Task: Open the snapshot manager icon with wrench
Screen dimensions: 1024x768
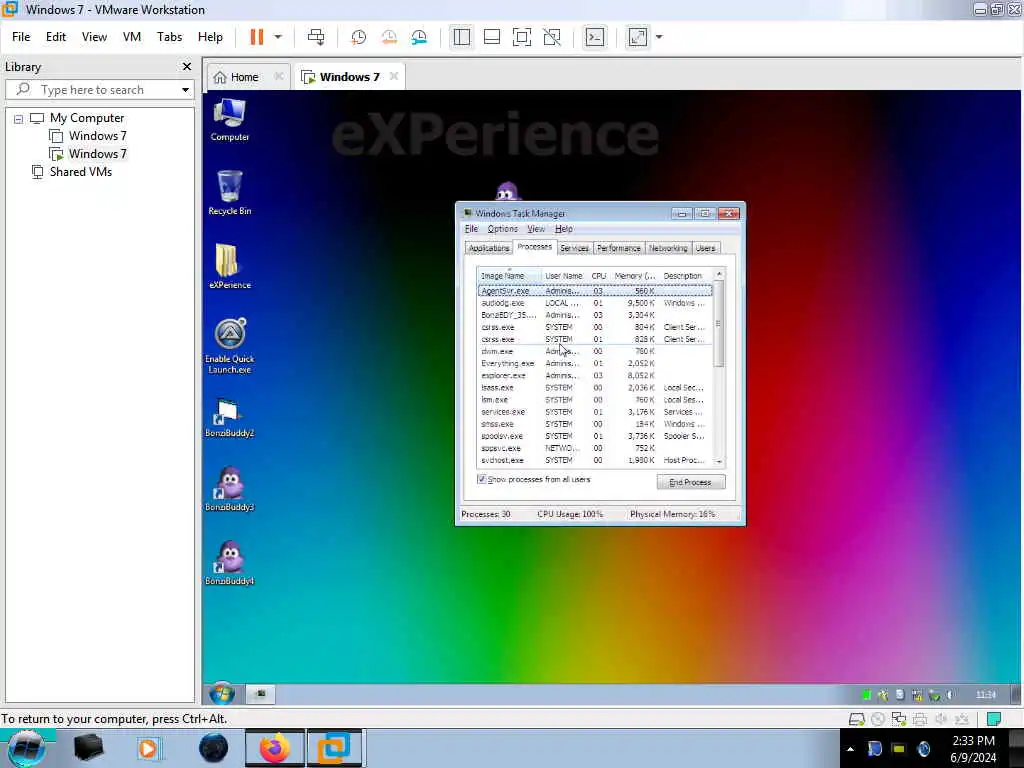Action: click(x=419, y=37)
